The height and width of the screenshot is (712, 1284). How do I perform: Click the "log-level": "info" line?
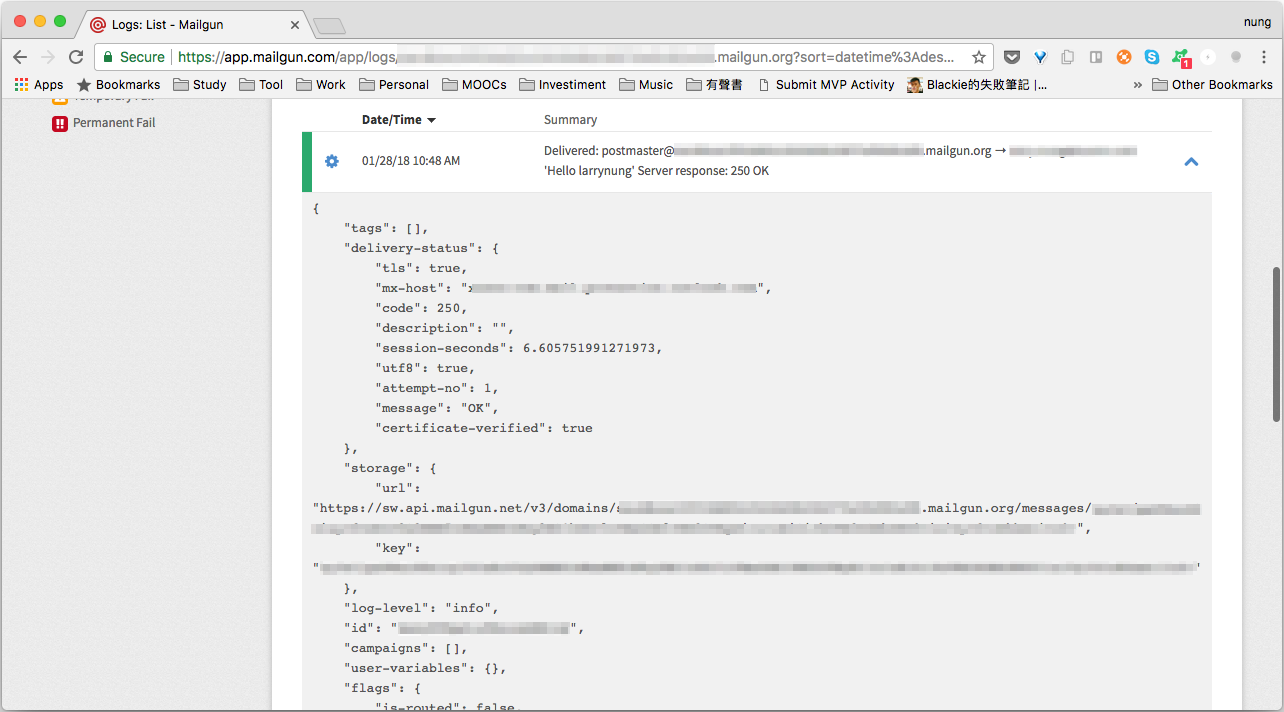pos(421,608)
